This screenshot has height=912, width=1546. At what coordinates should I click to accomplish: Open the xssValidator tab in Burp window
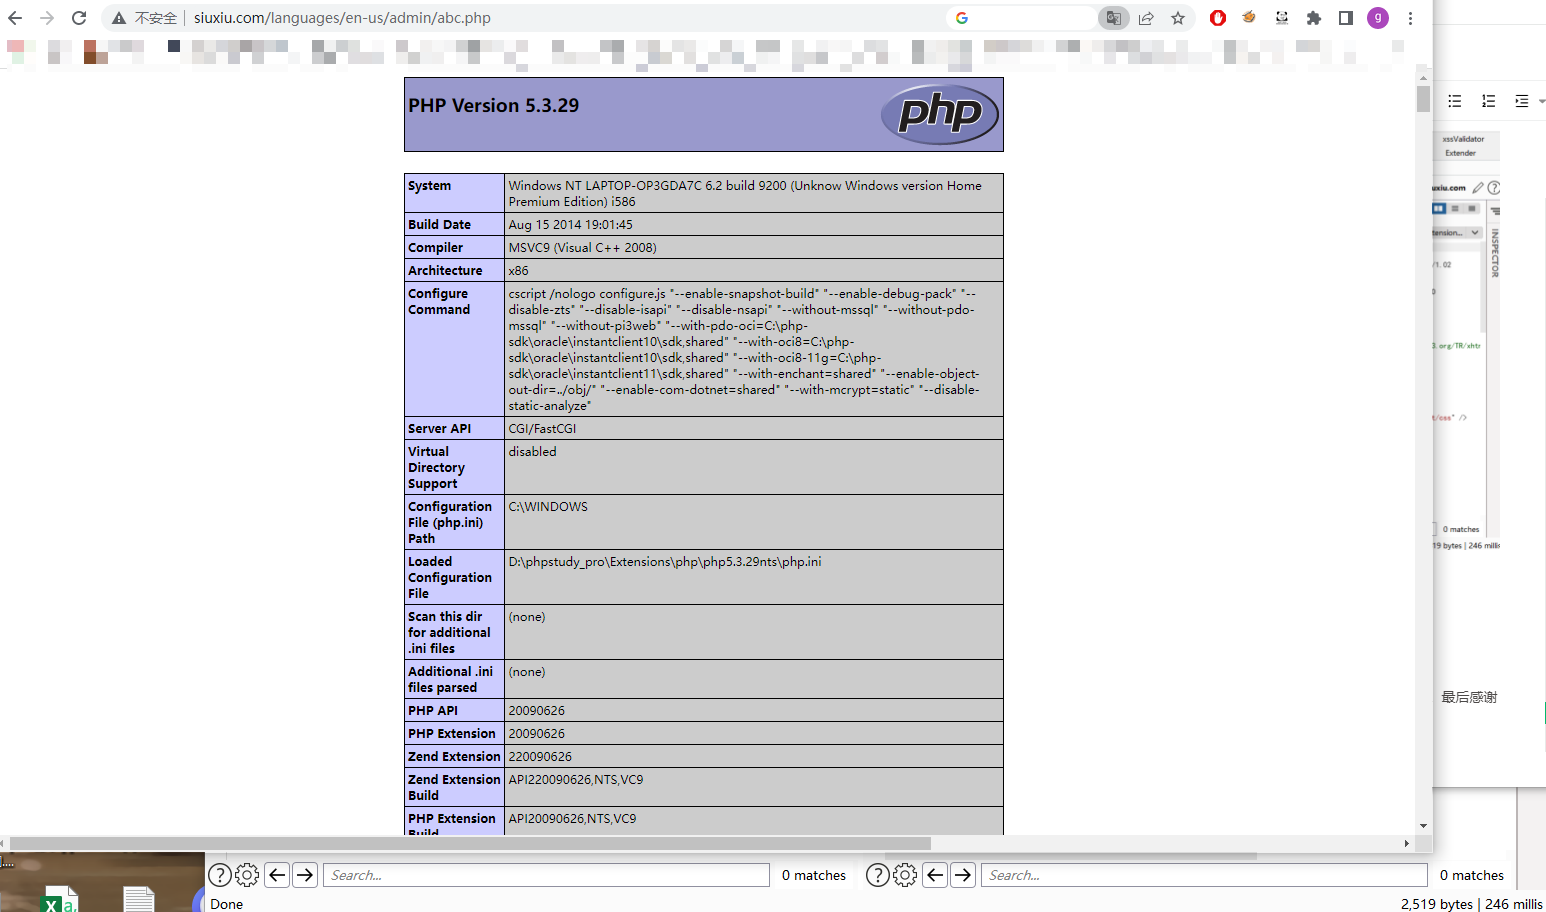(x=1463, y=139)
